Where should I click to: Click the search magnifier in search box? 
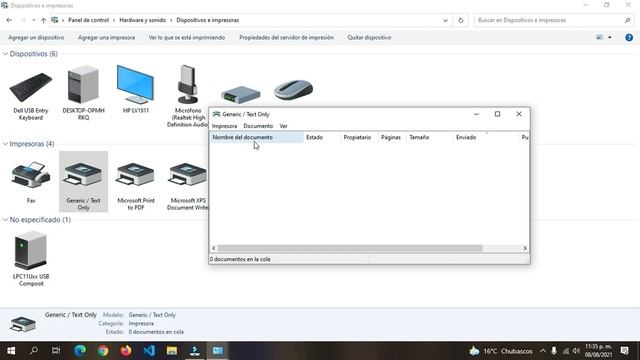(627, 20)
